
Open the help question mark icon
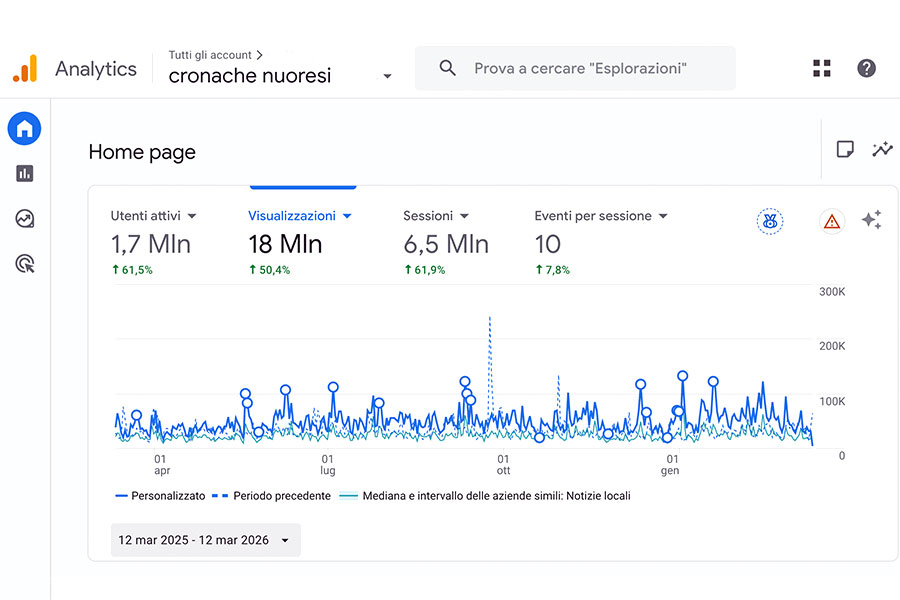[866, 68]
